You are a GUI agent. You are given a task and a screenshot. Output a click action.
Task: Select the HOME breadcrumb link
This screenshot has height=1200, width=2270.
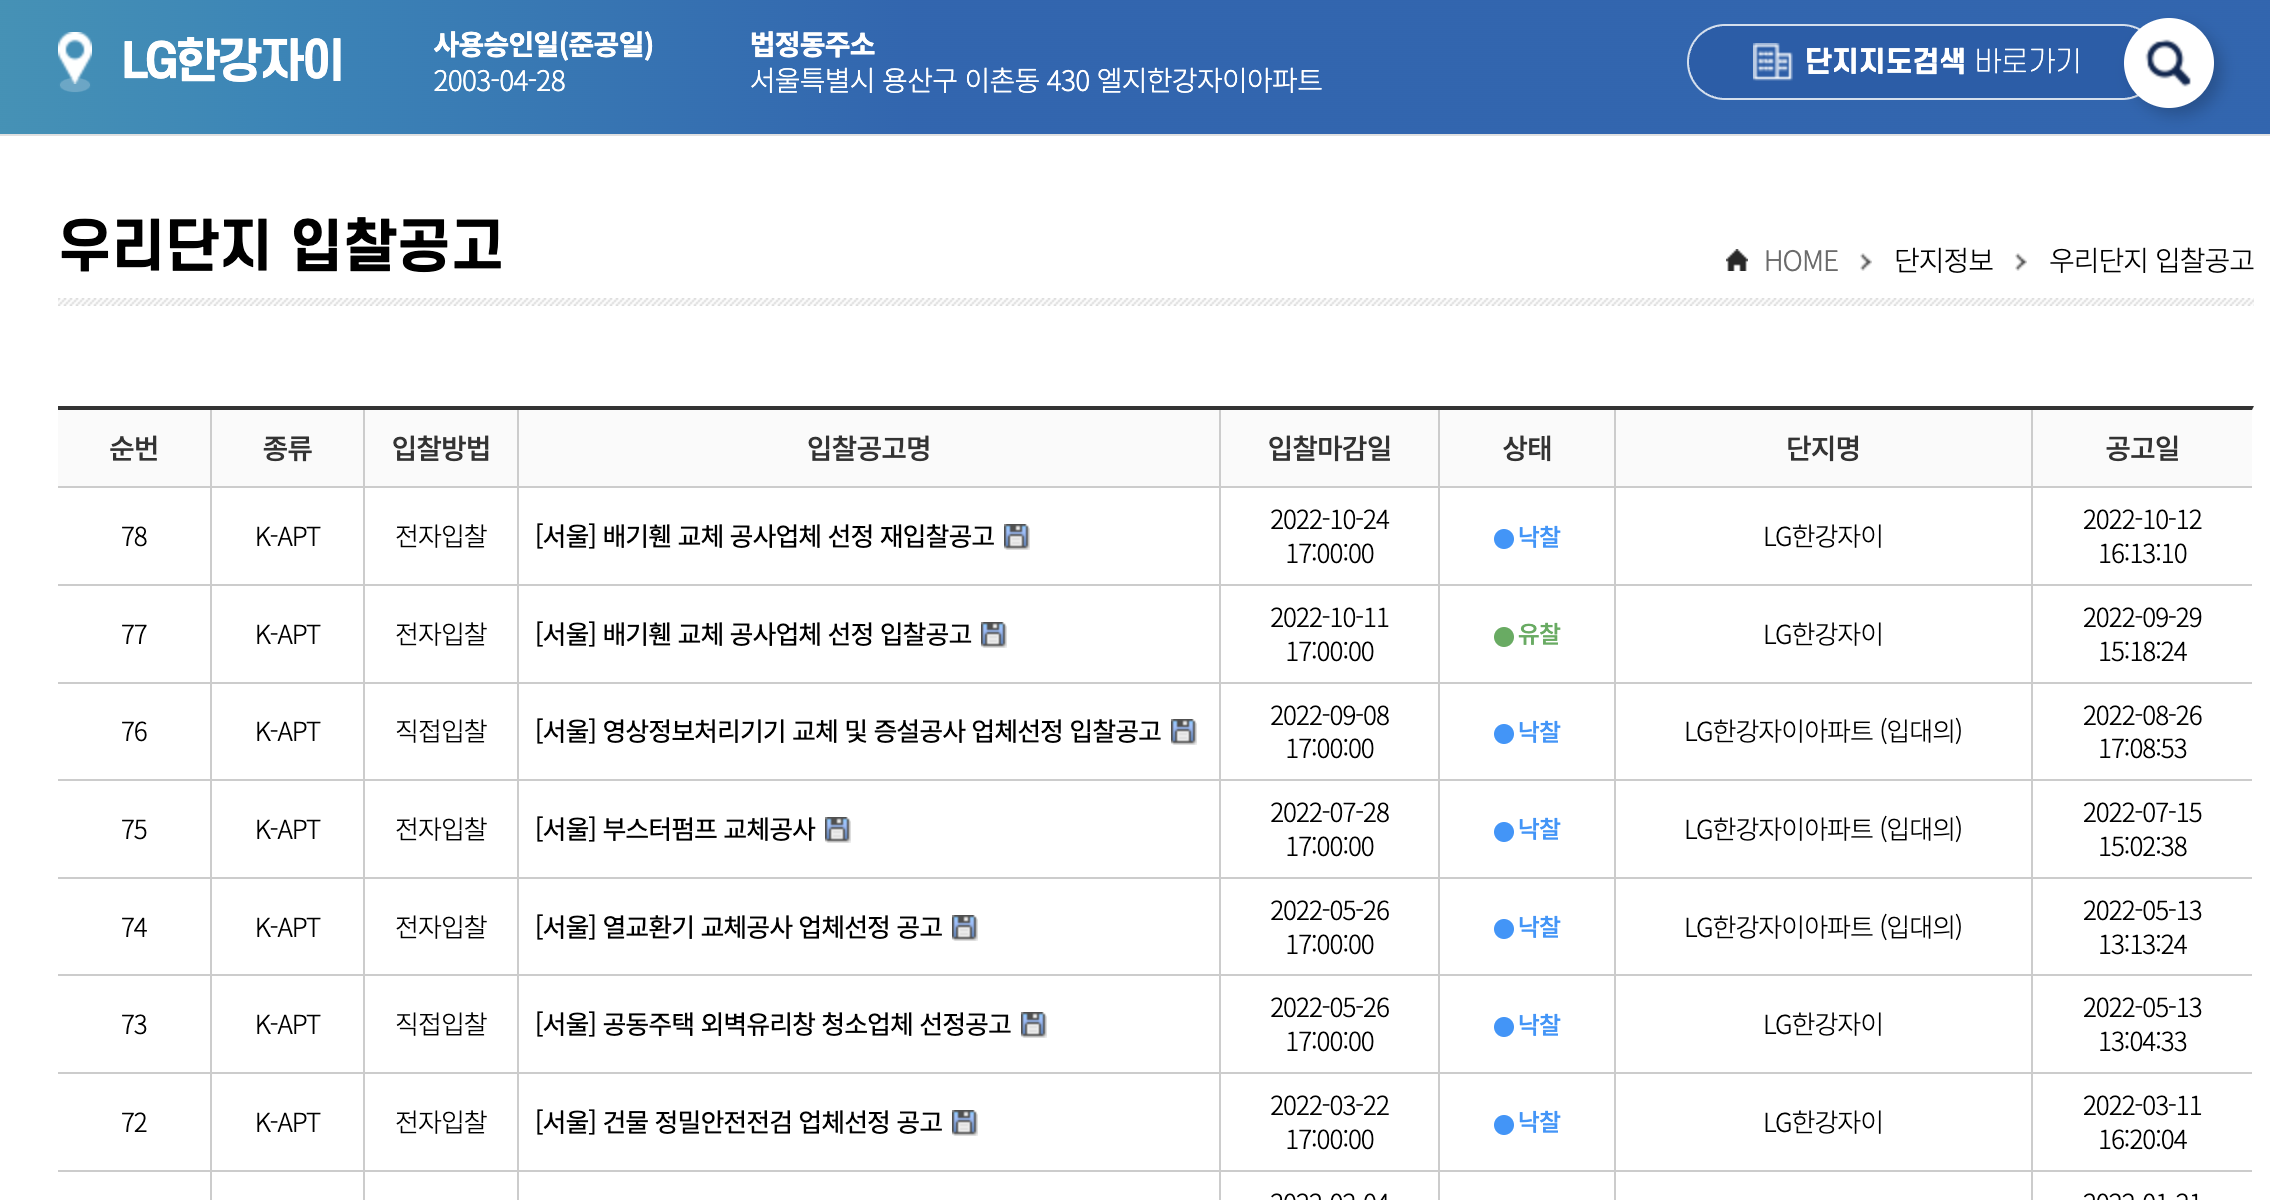pos(1800,261)
